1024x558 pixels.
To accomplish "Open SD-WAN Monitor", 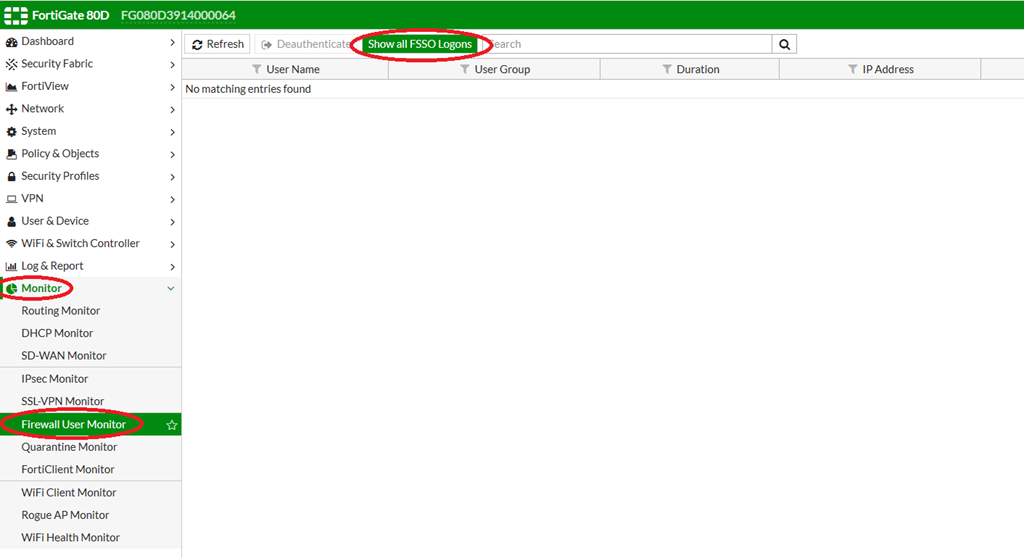I will 64,355.
